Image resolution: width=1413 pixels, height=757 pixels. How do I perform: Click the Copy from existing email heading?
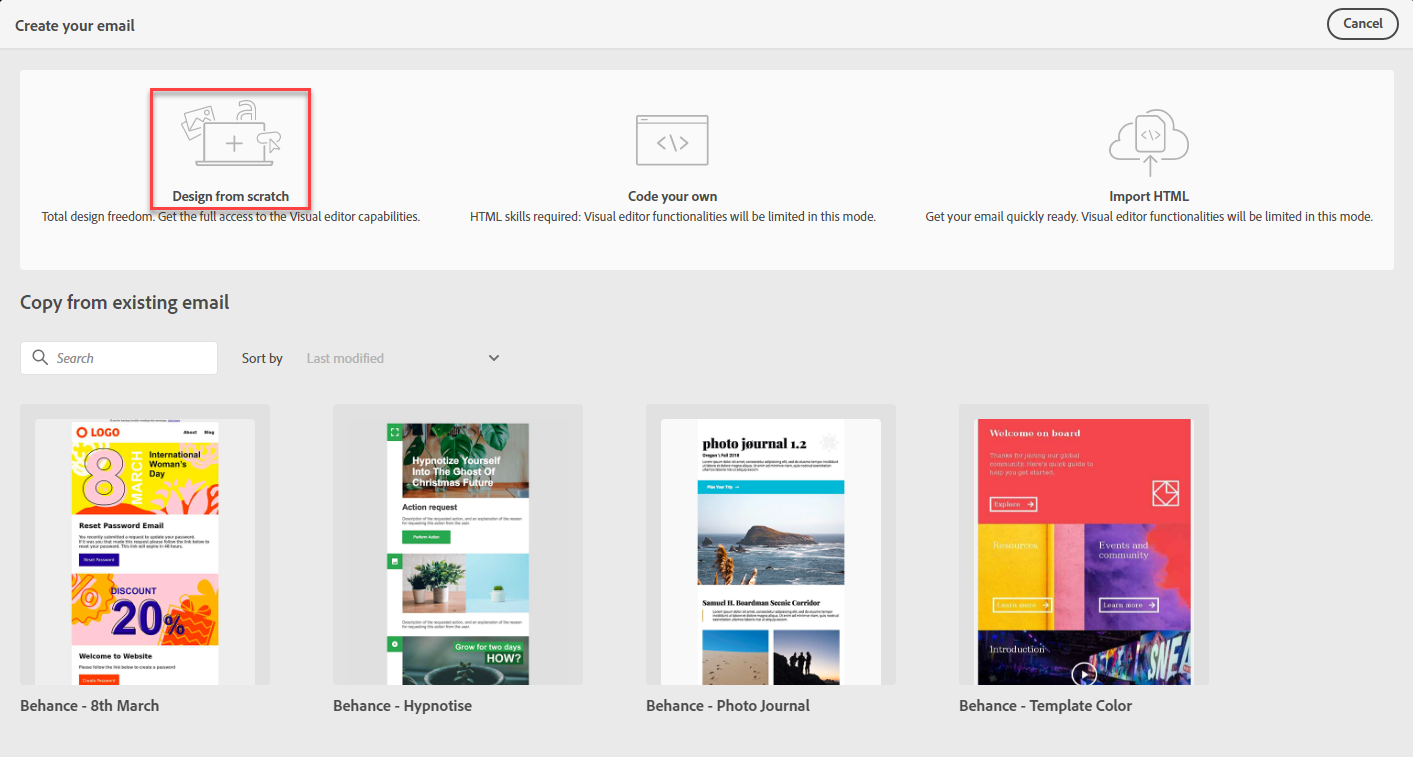[x=125, y=302]
